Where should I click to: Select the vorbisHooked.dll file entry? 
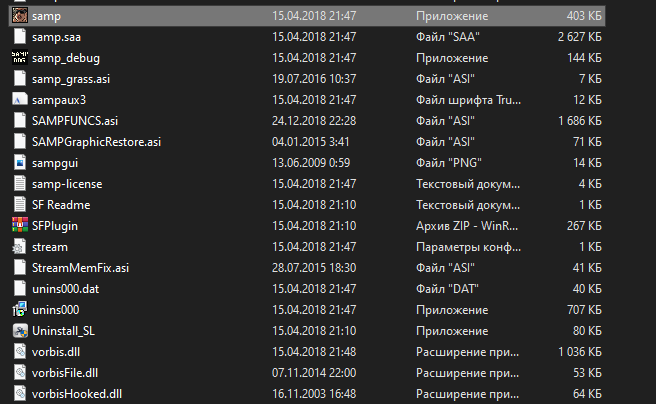click(77, 394)
